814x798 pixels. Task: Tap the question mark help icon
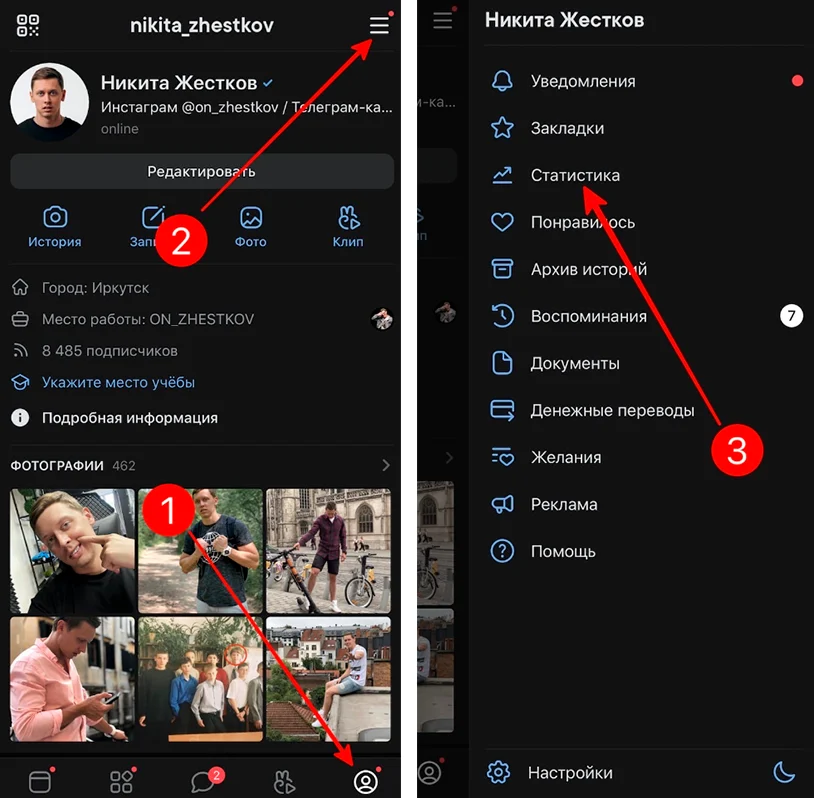pyautogui.click(x=502, y=551)
